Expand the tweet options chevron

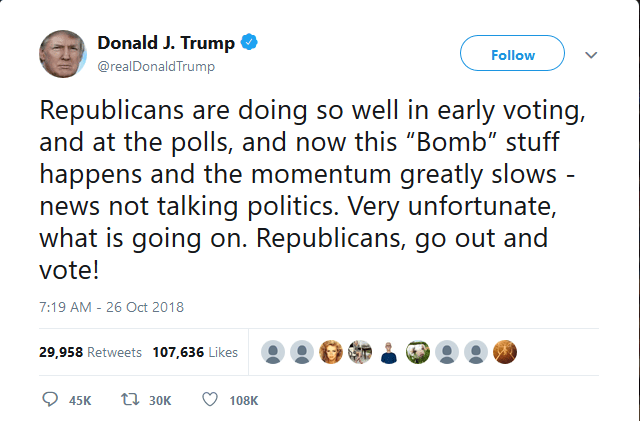pyautogui.click(x=590, y=55)
